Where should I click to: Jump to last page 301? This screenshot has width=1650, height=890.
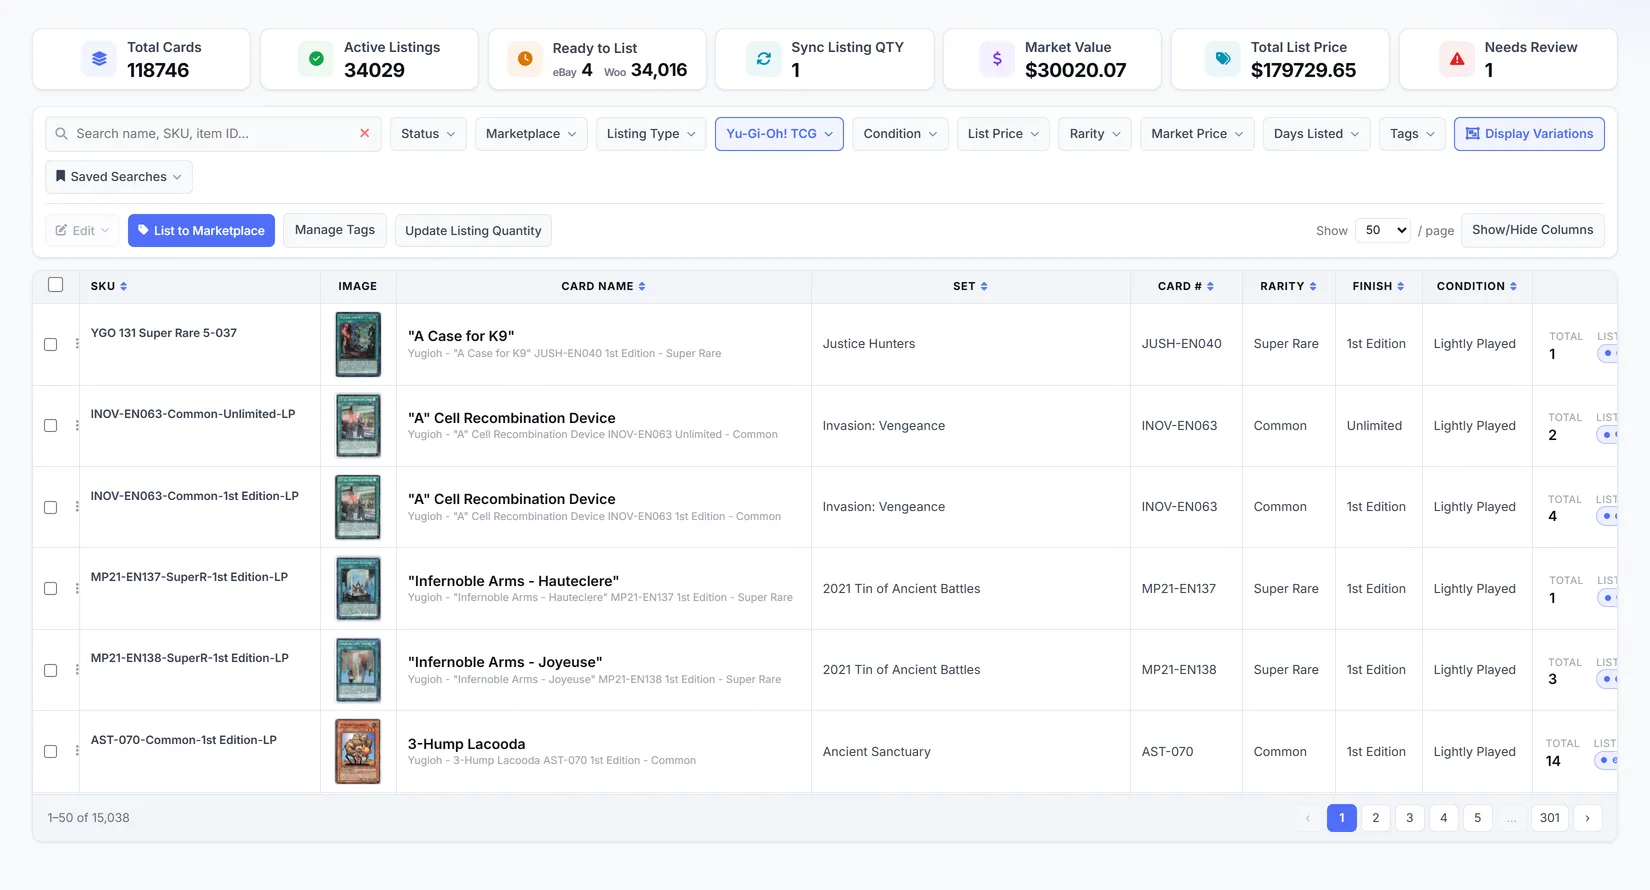1550,818
